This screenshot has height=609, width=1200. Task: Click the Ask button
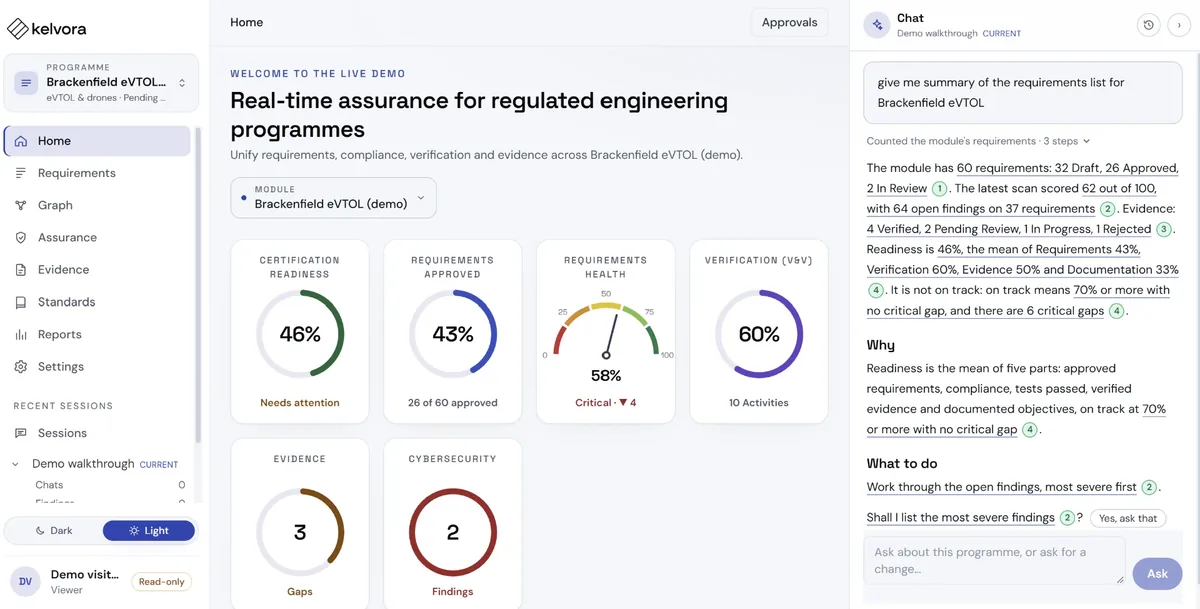pos(1157,573)
